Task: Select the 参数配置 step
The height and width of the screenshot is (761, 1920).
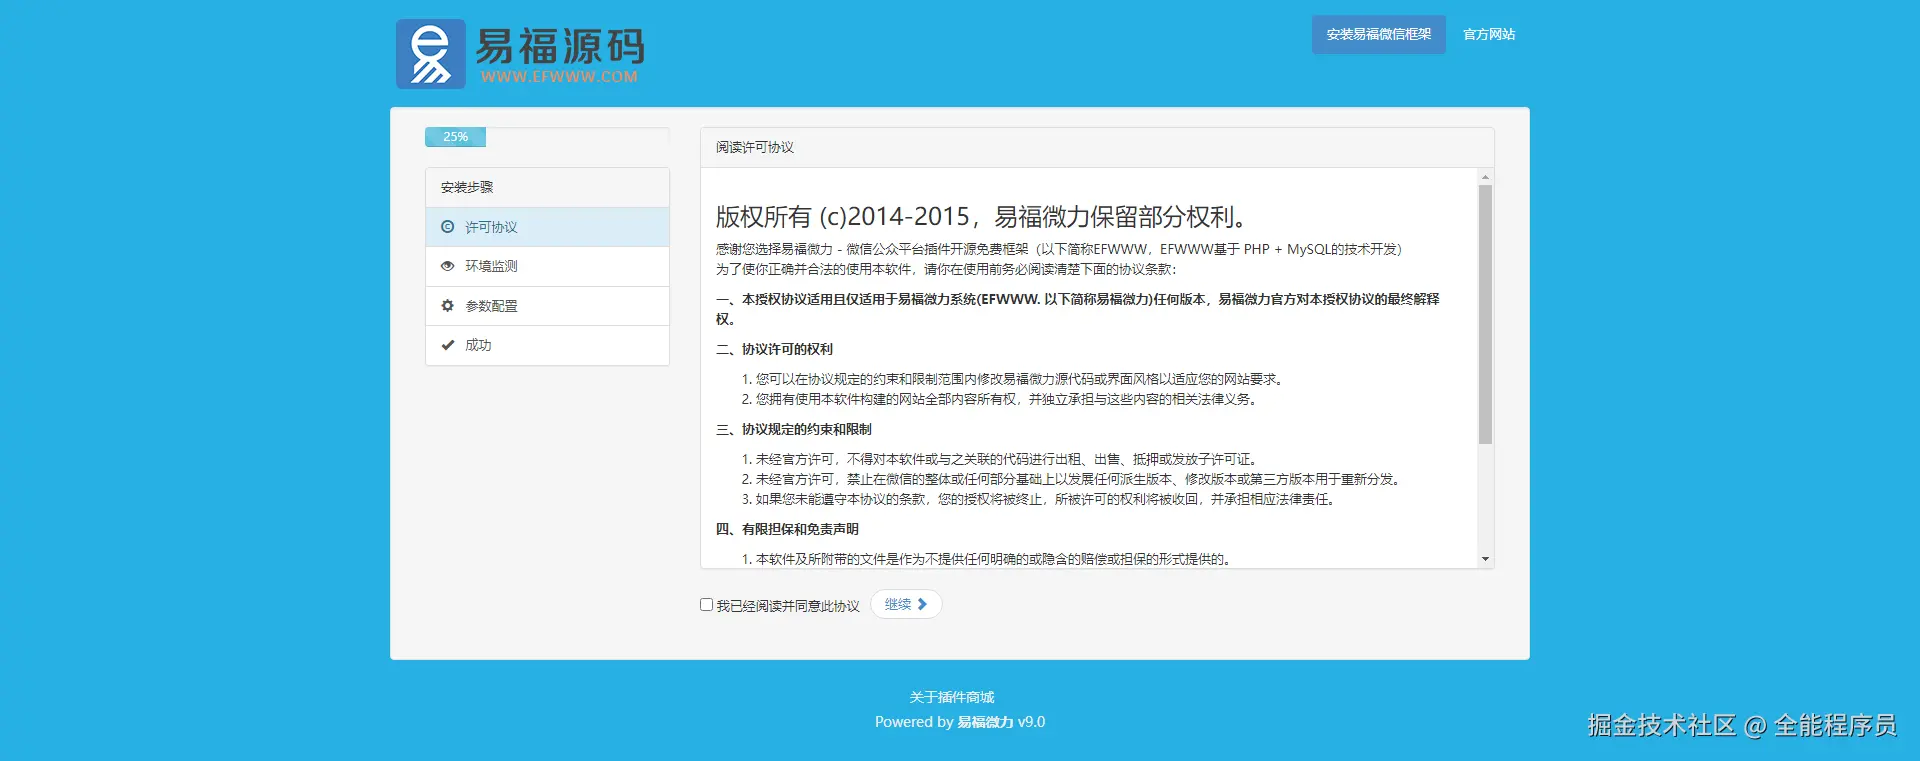Action: pyautogui.click(x=547, y=306)
